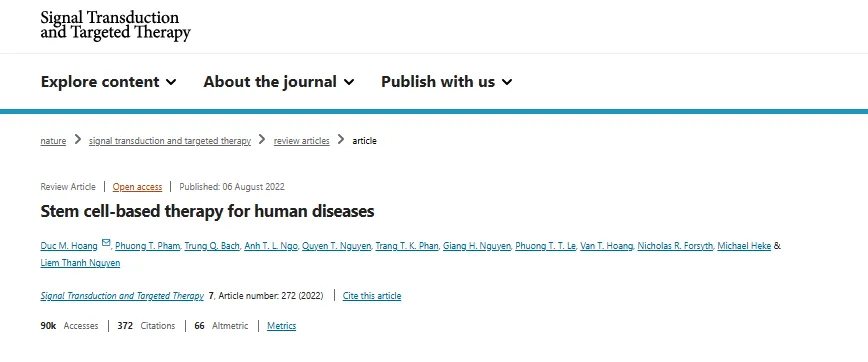This screenshot has height=362, width=868.
Task: Open author Duc M. Hoang's details
Action: tap(69, 246)
